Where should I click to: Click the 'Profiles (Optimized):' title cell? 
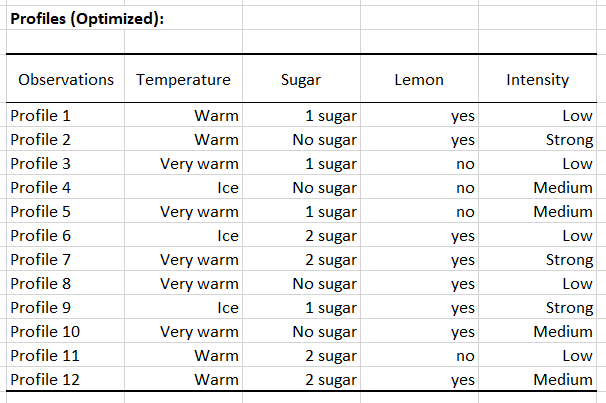(88, 20)
